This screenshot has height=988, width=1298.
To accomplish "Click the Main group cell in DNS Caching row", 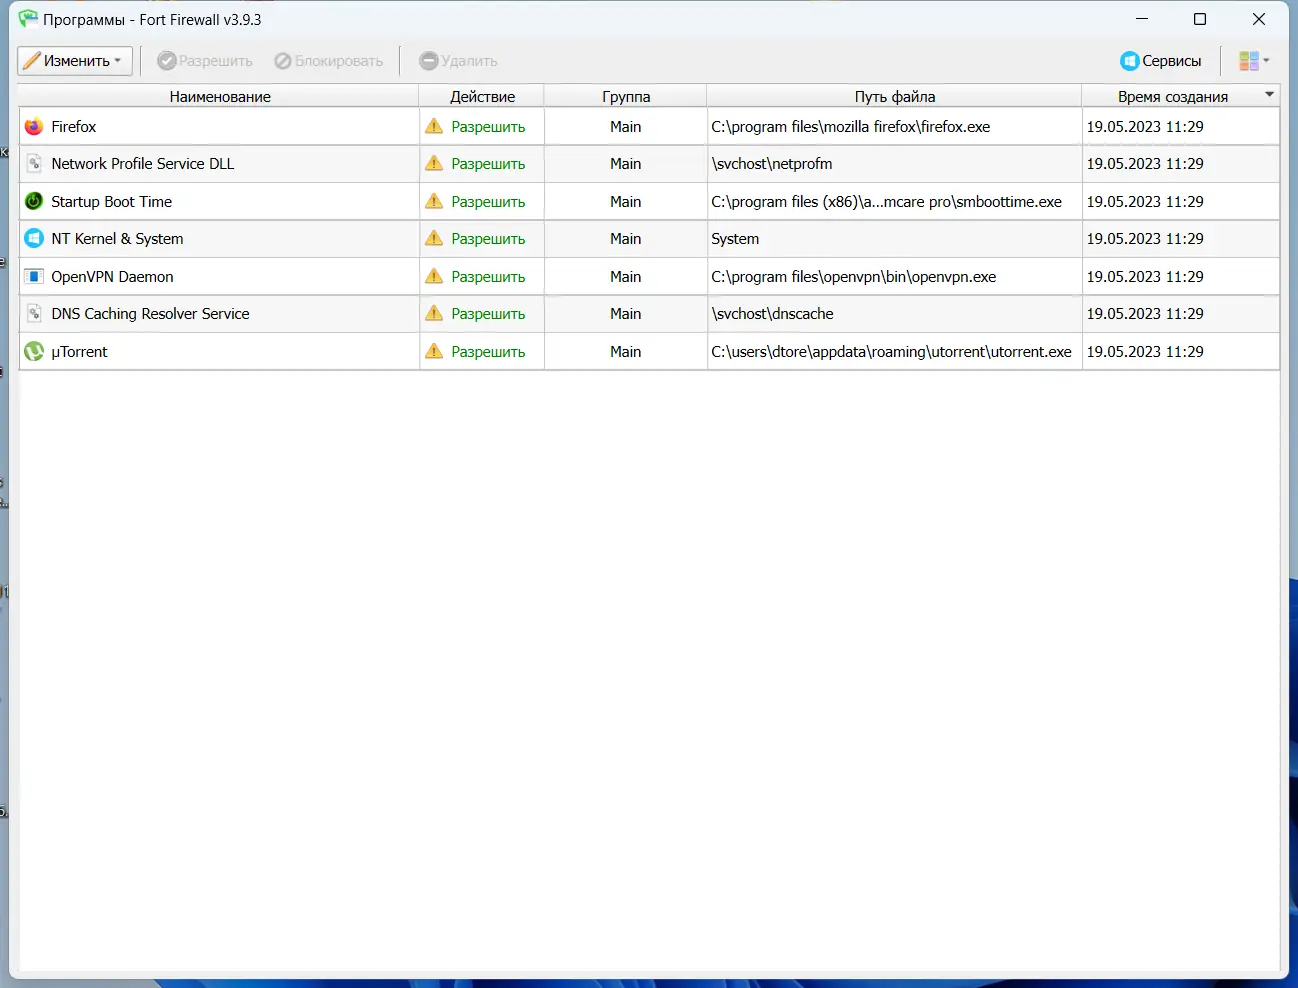I will click(x=626, y=314).
